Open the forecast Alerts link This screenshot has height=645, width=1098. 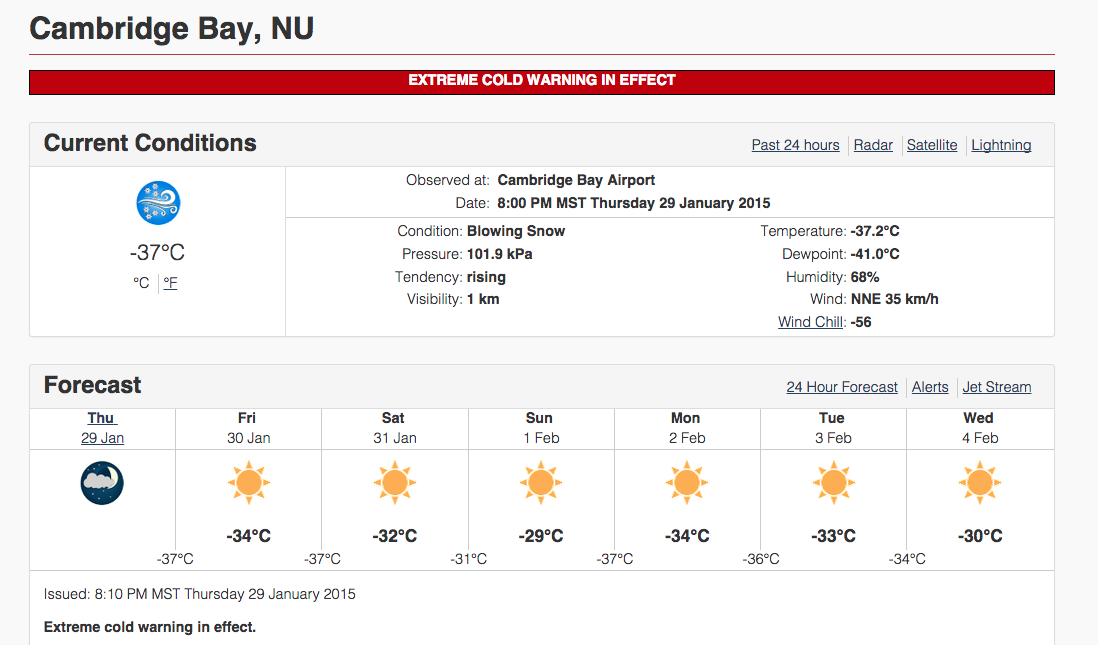click(930, 387)
